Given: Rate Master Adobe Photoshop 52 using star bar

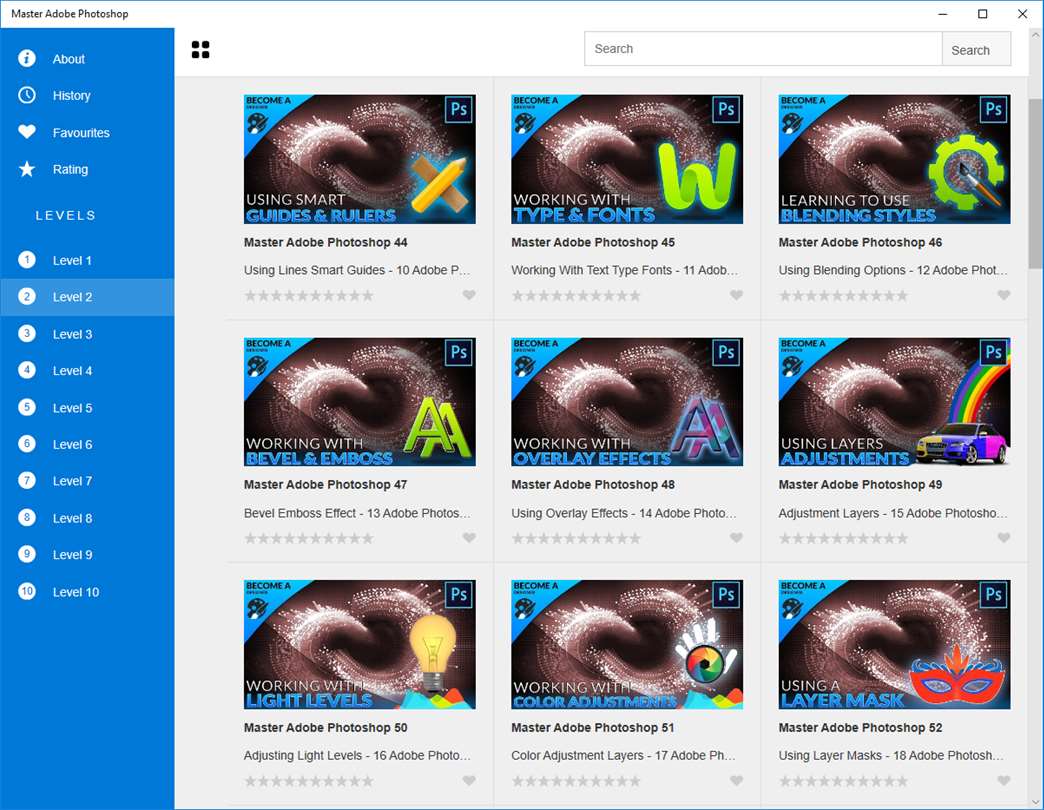Looking at the screenshot, I should click(x=844, y=781).
